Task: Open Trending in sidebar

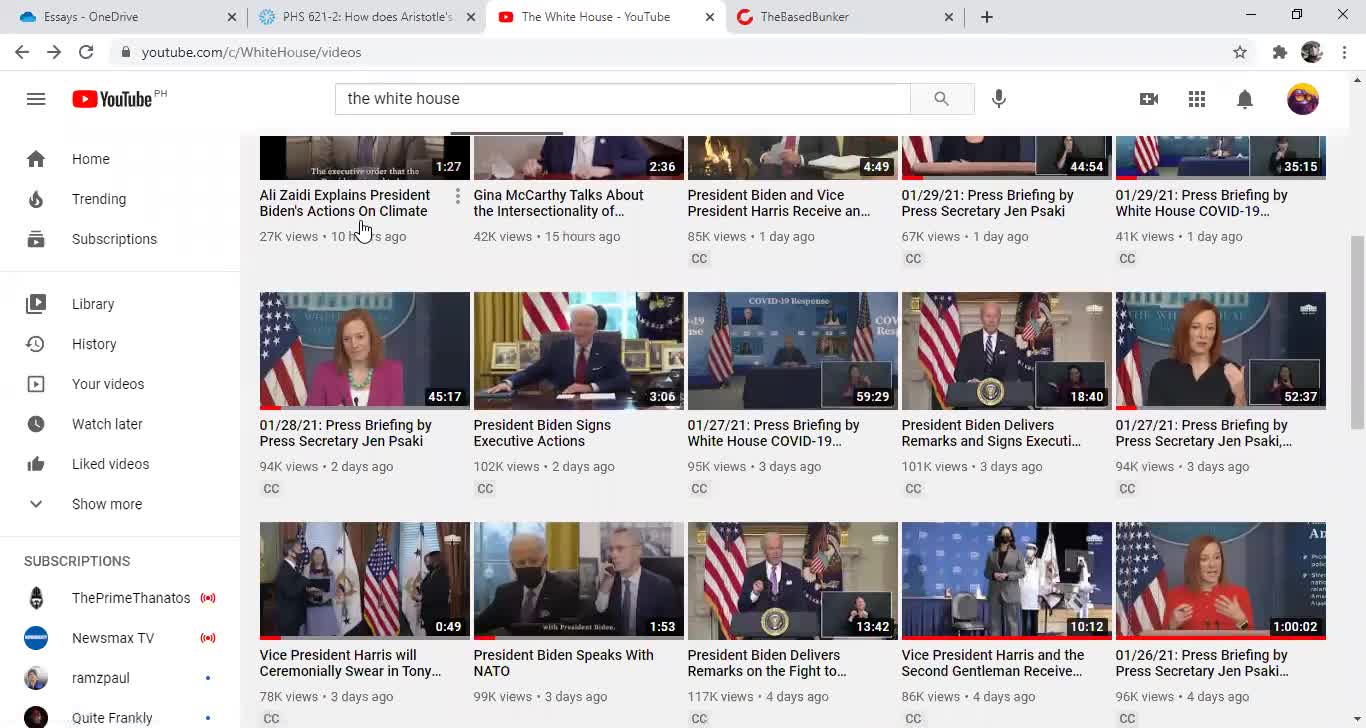Action: (120, 199)
